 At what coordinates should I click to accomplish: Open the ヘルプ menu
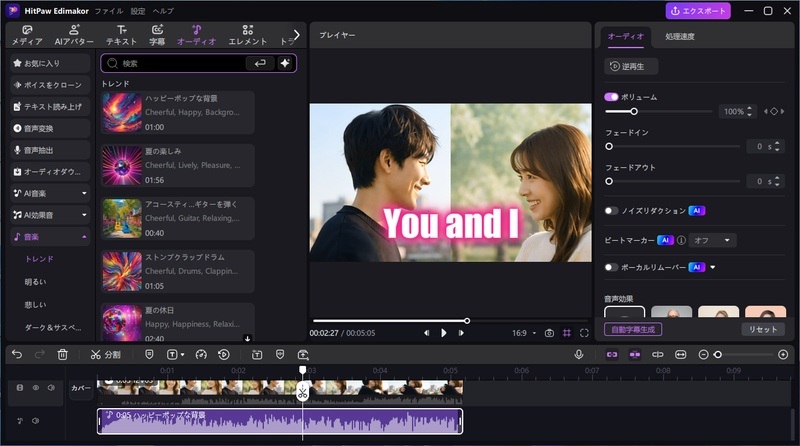[163, 11]
